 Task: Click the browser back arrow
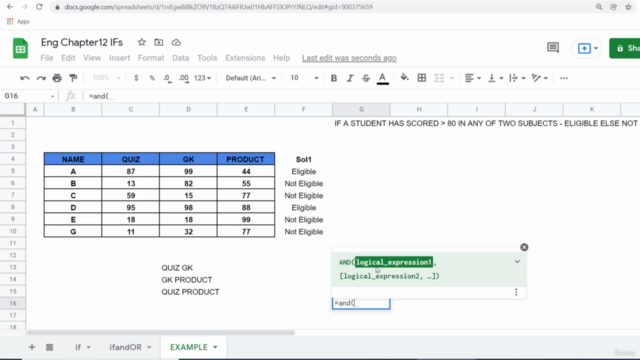pyautogui.click(x=10, y=7)
